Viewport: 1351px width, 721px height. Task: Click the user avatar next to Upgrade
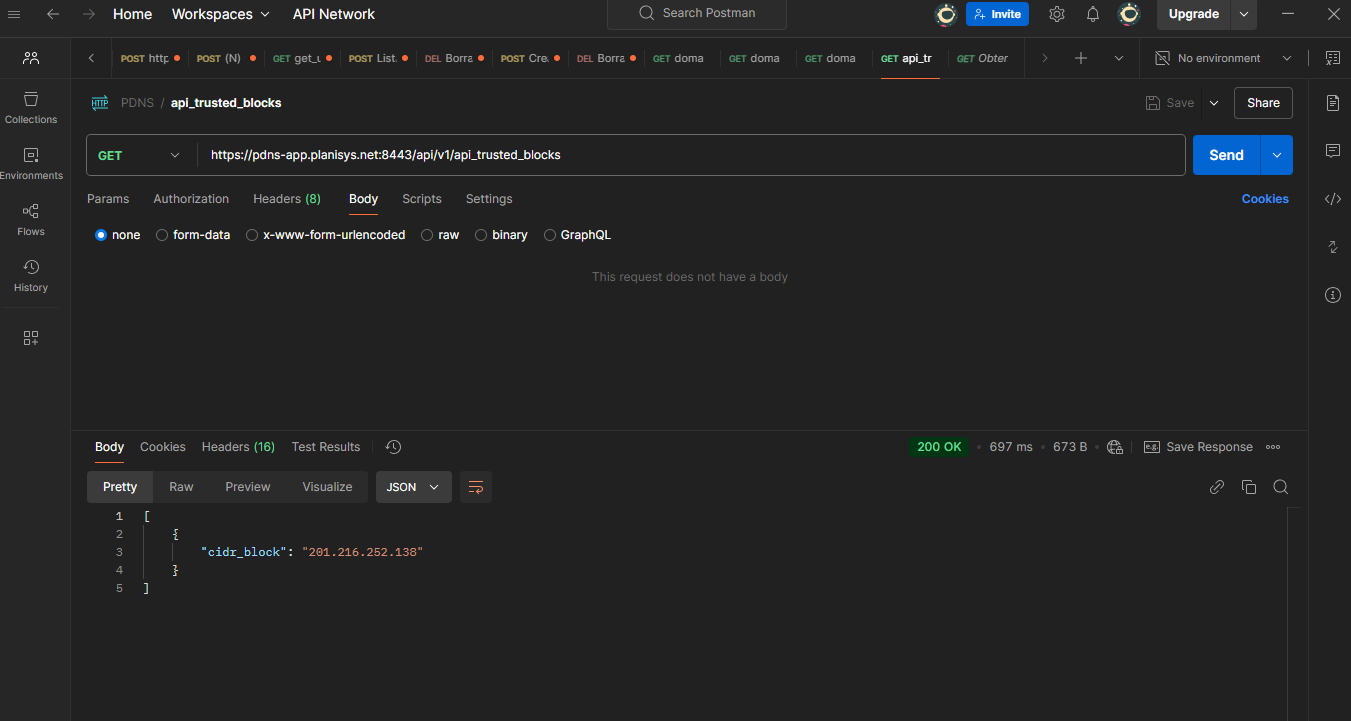[x=1129, y=14]
